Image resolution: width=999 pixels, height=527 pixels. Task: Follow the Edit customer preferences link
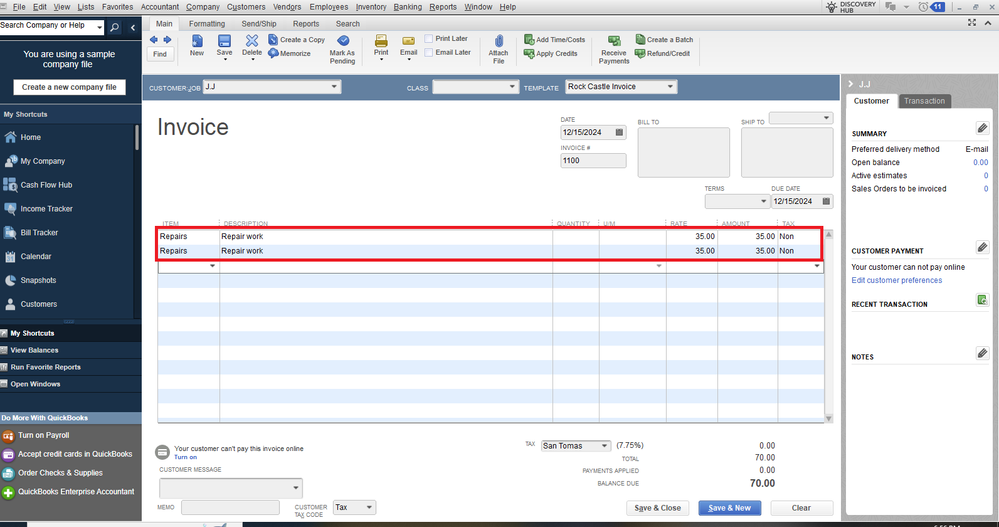tap(896, 280)
